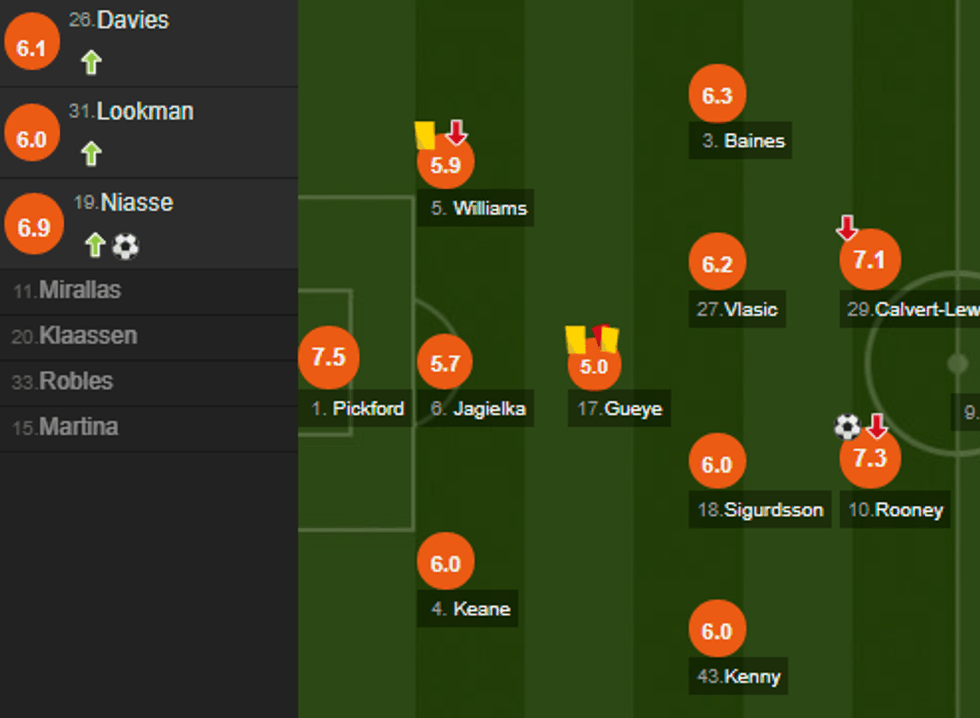The height and width of the screenshot is (718, 980).
Task: Open the Baines player label
Action: click(x=742, y=141)
